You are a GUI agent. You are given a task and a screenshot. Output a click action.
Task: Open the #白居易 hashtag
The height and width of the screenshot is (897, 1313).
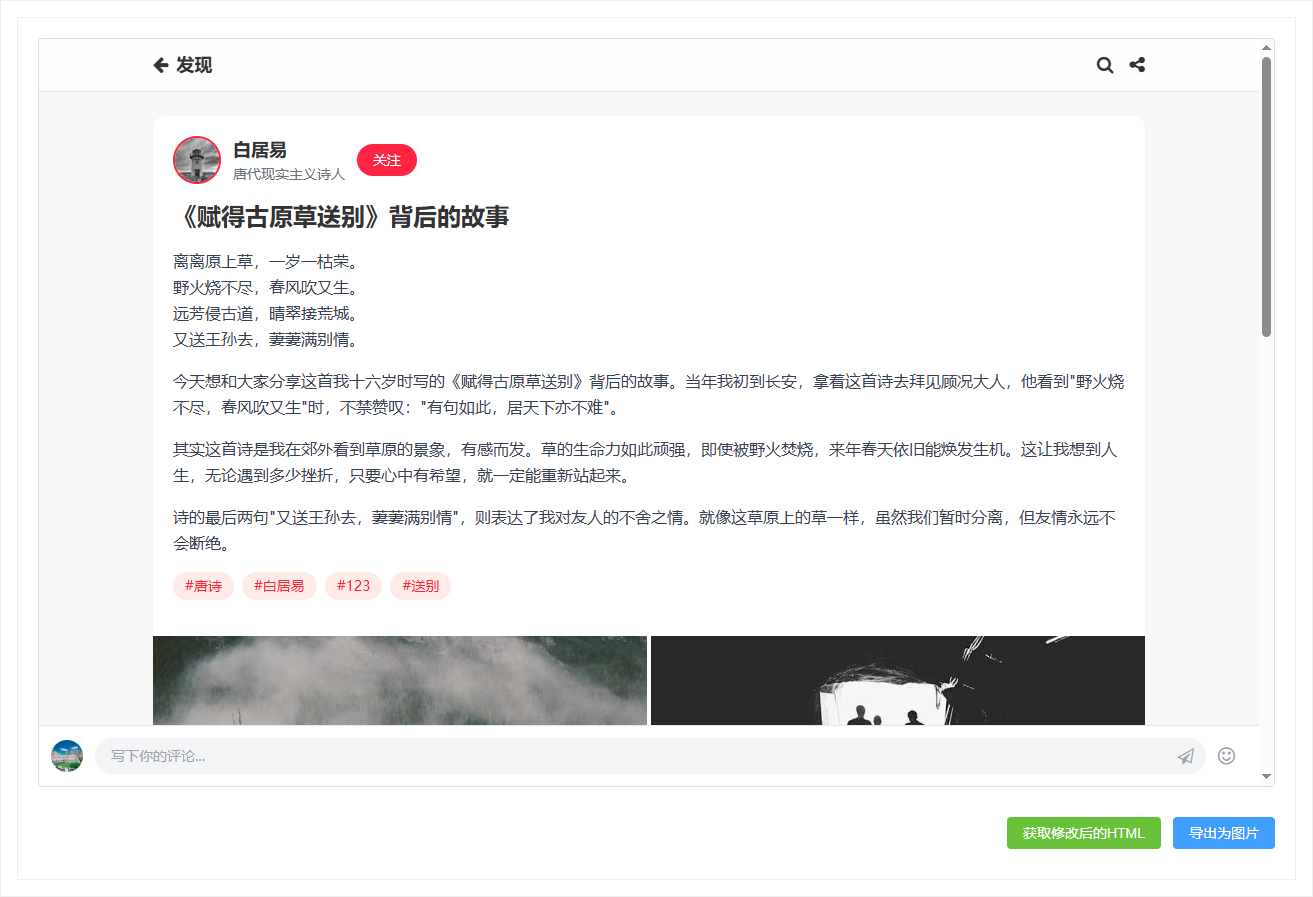point(279,586)
